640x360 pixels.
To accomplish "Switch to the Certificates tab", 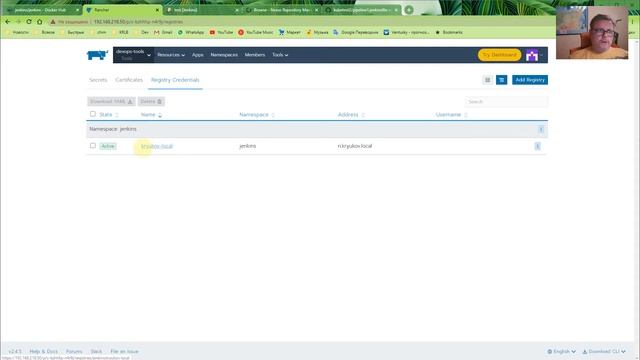I will (129, 80).
